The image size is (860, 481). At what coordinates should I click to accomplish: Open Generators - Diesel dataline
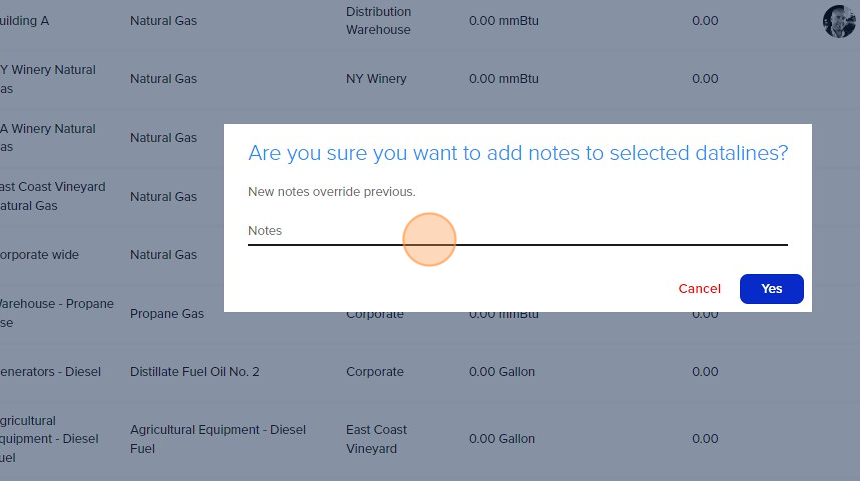[50, 371]
